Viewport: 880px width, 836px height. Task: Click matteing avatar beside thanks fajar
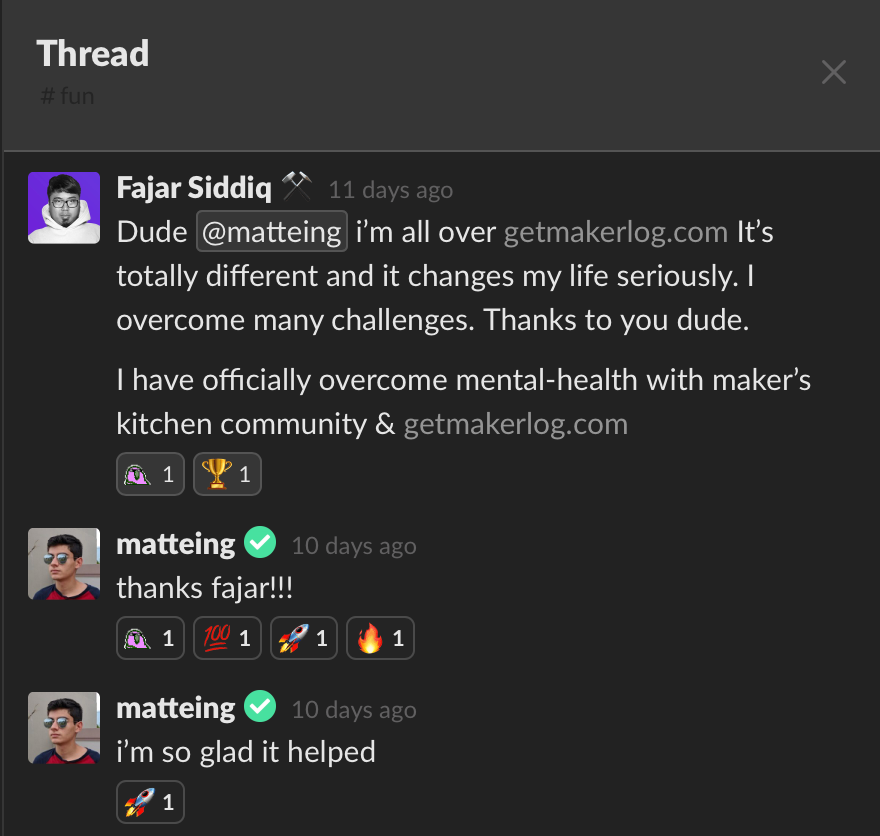pyautogui.click(x=64, y=564)
